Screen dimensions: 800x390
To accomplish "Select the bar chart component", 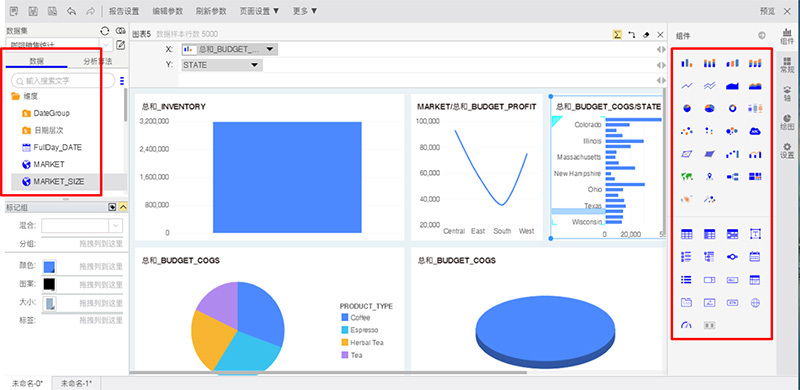I will coord(687,63).
